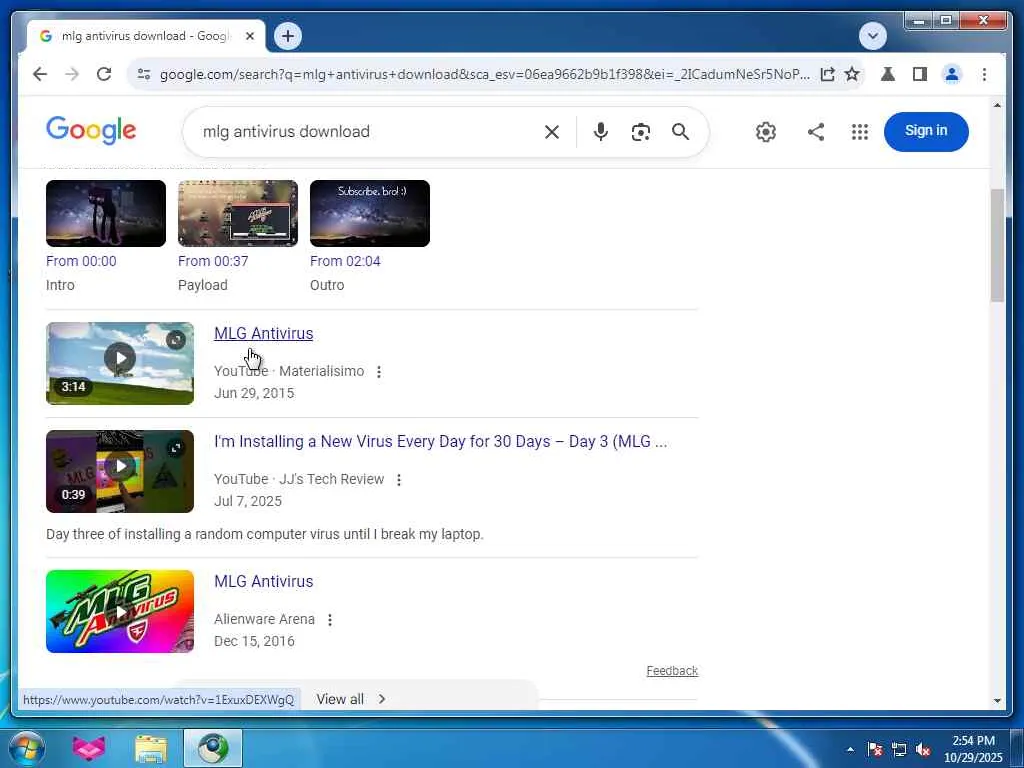This screenshot has width=1024, height=768.
Task: Submit search with magnifier icon
Action: (680, 132)
